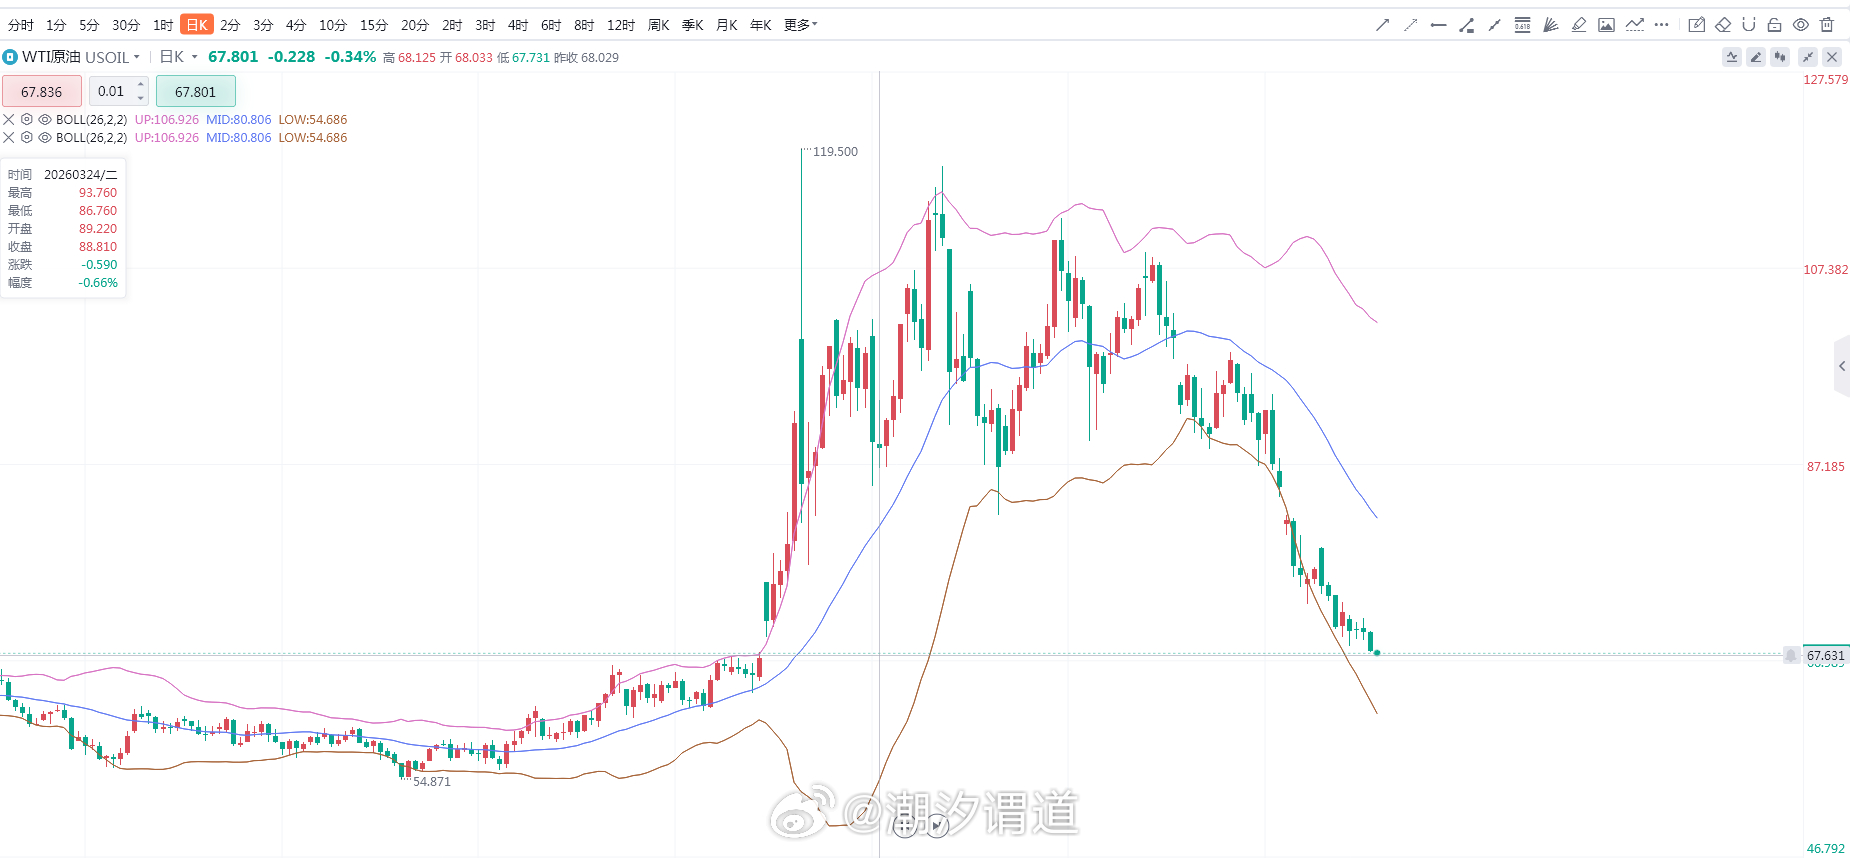Switch to the 4分 timeframe
1850x858 pixels.
tap(296, 25)
